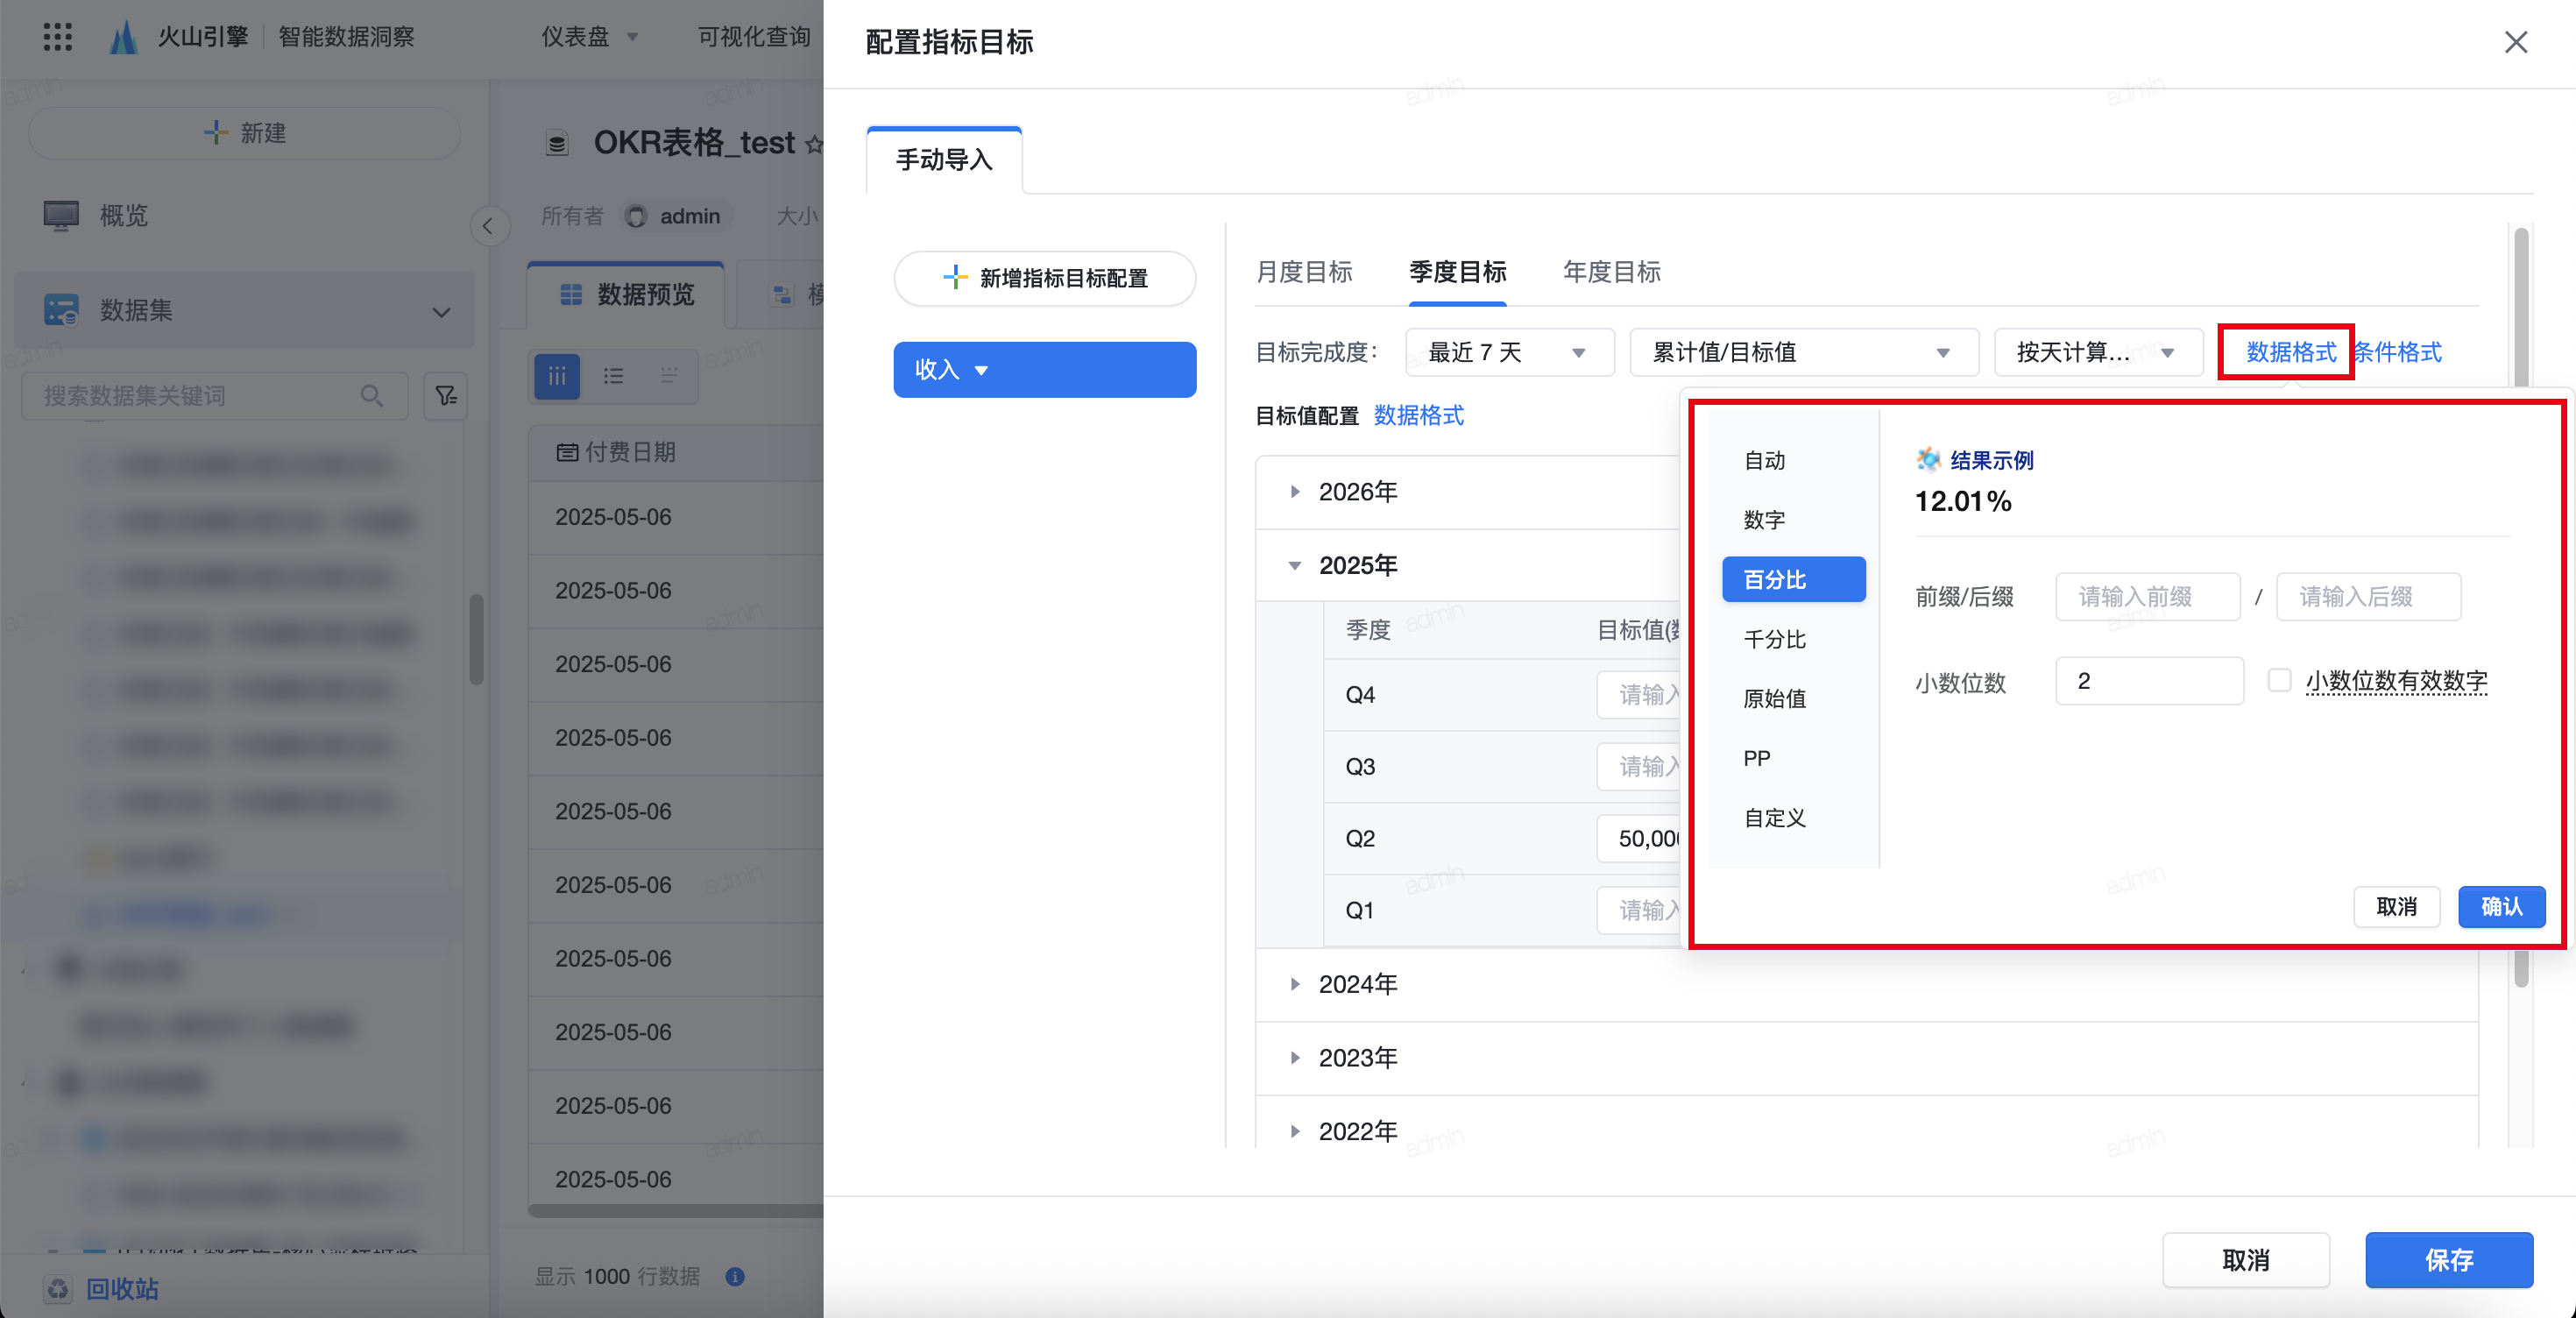Click the 小数位数 input showing 2
The height and width of the screenshot is (1318, 2576).
coord(2149,681)
